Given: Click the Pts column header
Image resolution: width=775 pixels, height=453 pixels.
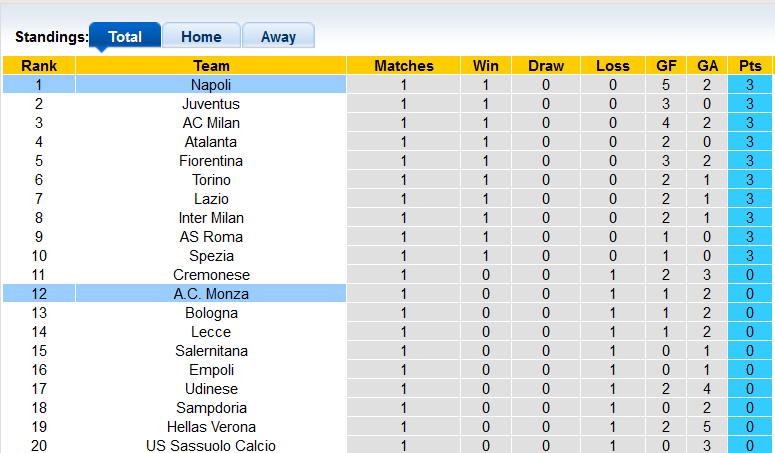Looking at the screenshot, I should pos(749,66).
